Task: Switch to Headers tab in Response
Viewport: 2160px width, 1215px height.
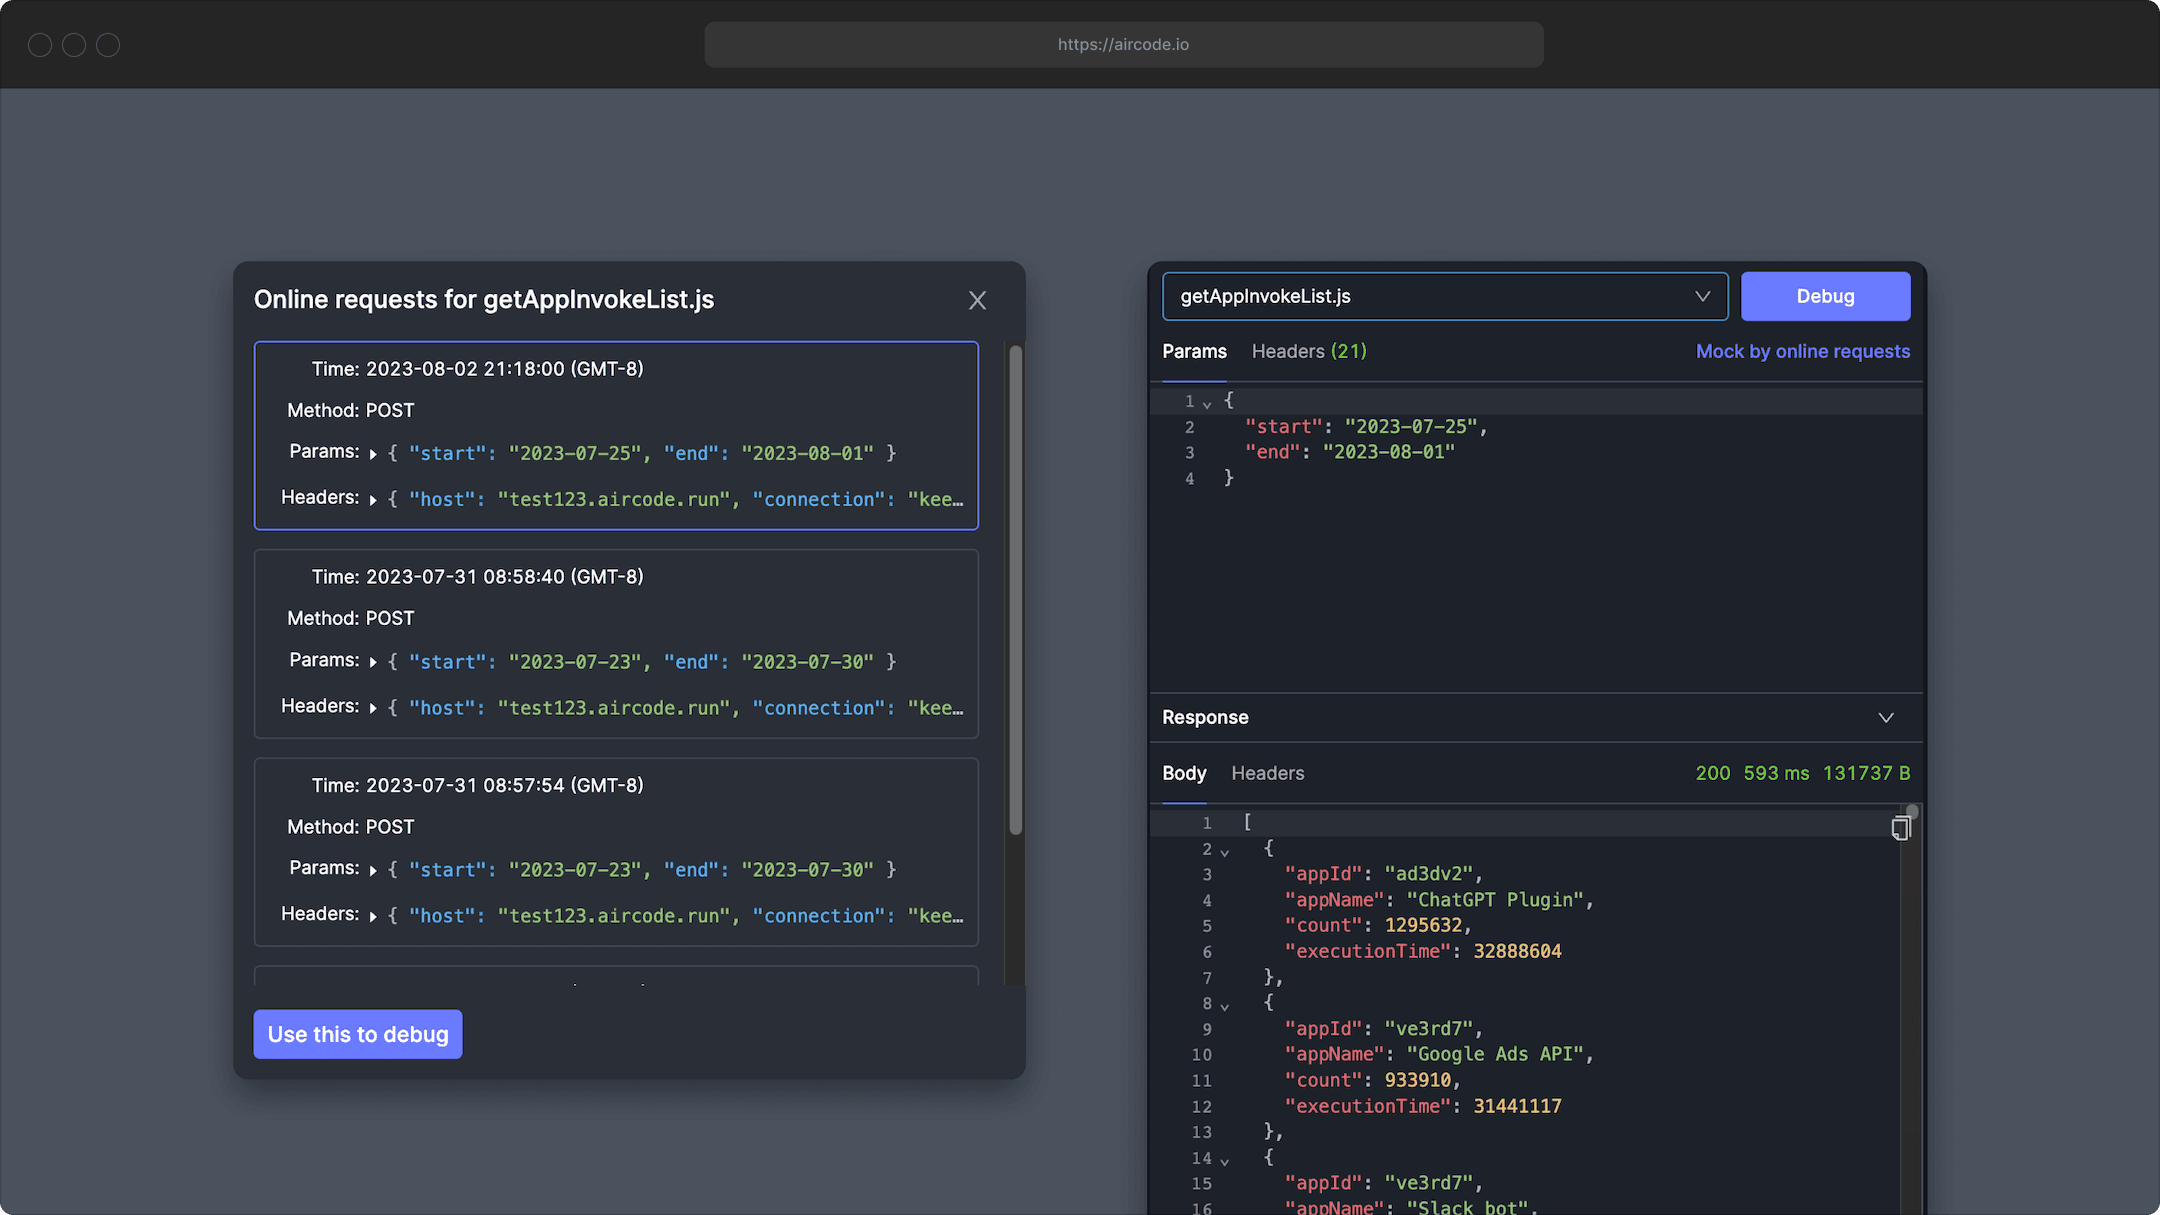Action: pyautogui.click(x=1268, y=771)
